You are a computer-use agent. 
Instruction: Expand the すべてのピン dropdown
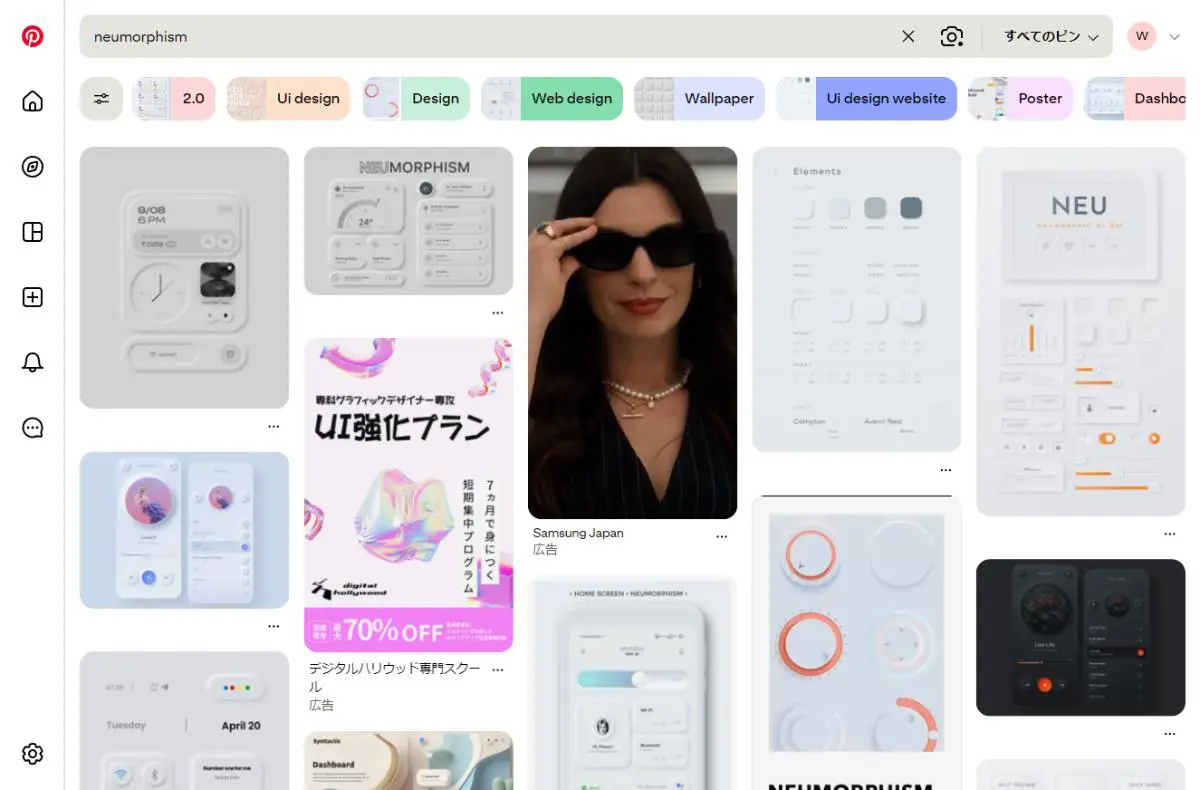pyautogui.click(x=1051, y=37)
